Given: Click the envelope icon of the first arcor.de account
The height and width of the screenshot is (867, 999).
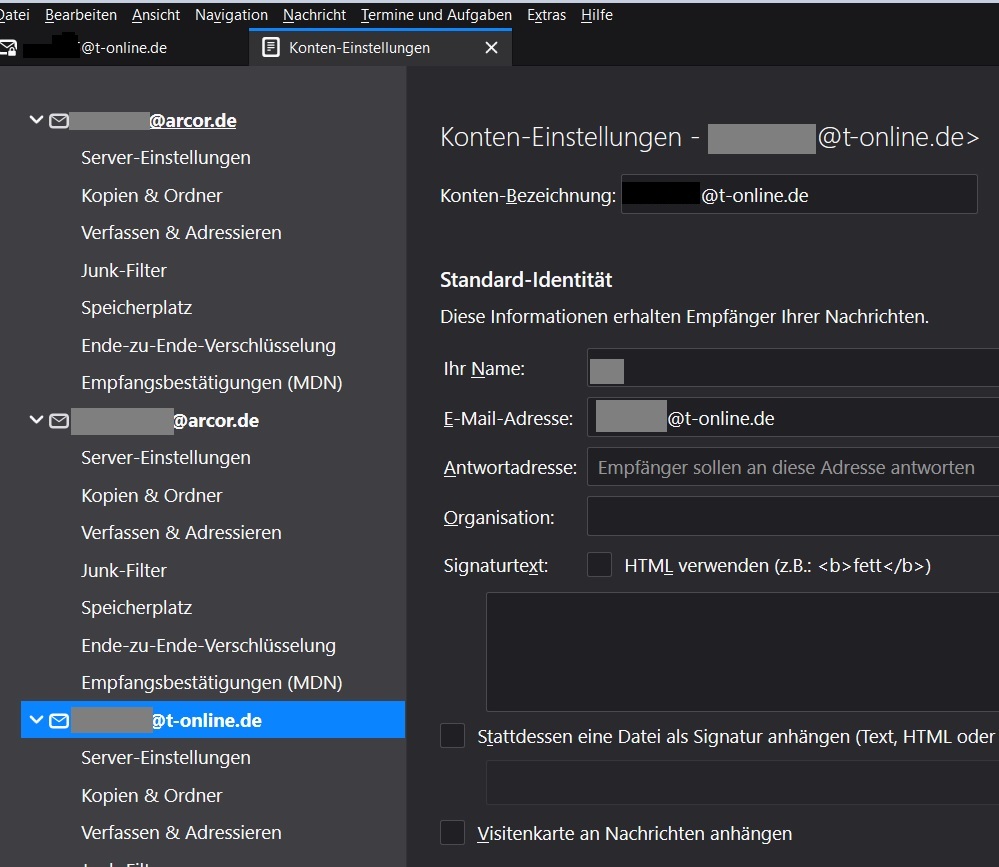Looking at the screenshot, I should (x=59, y=121).
